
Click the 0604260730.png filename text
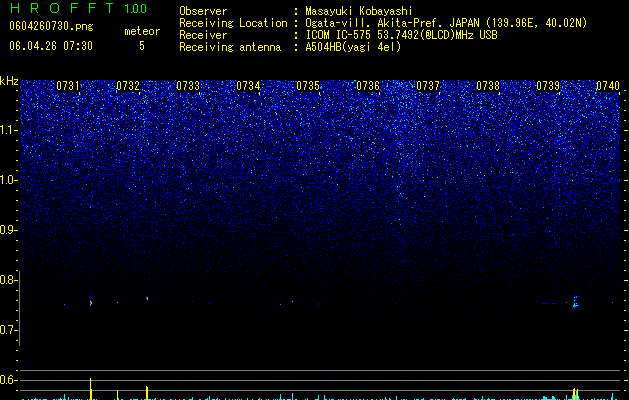(x=51, y=26)
